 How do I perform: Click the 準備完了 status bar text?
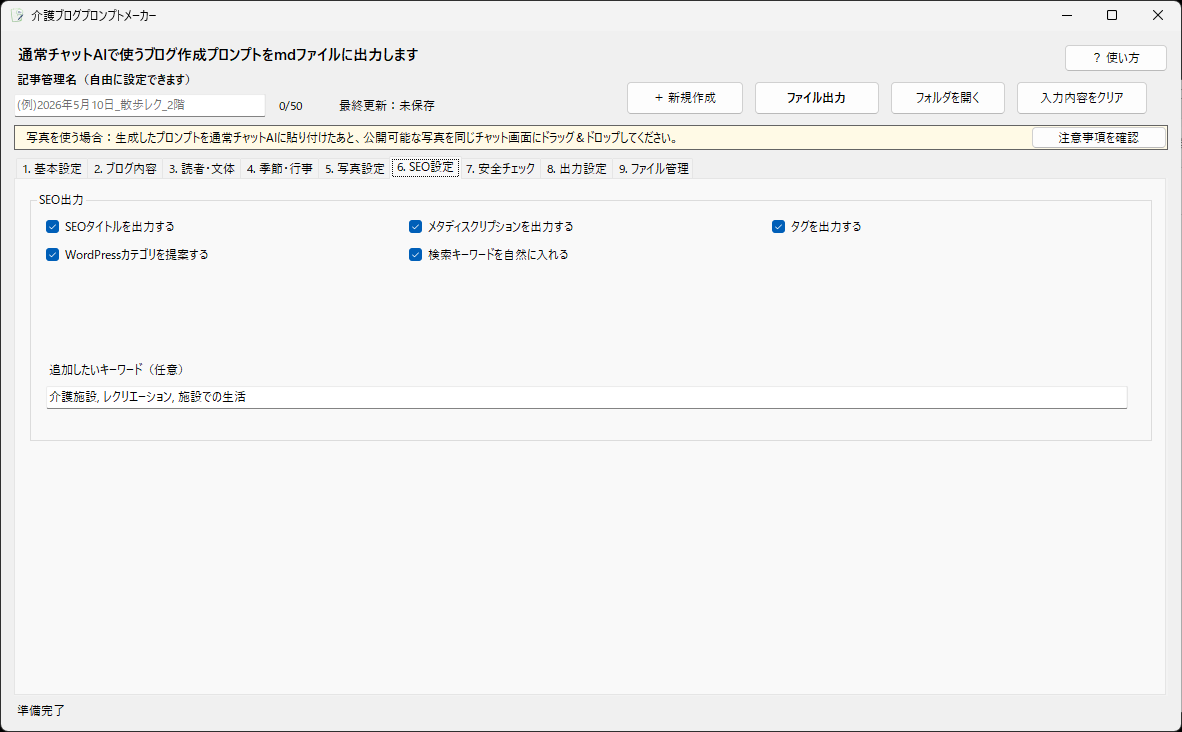(41, 711)
